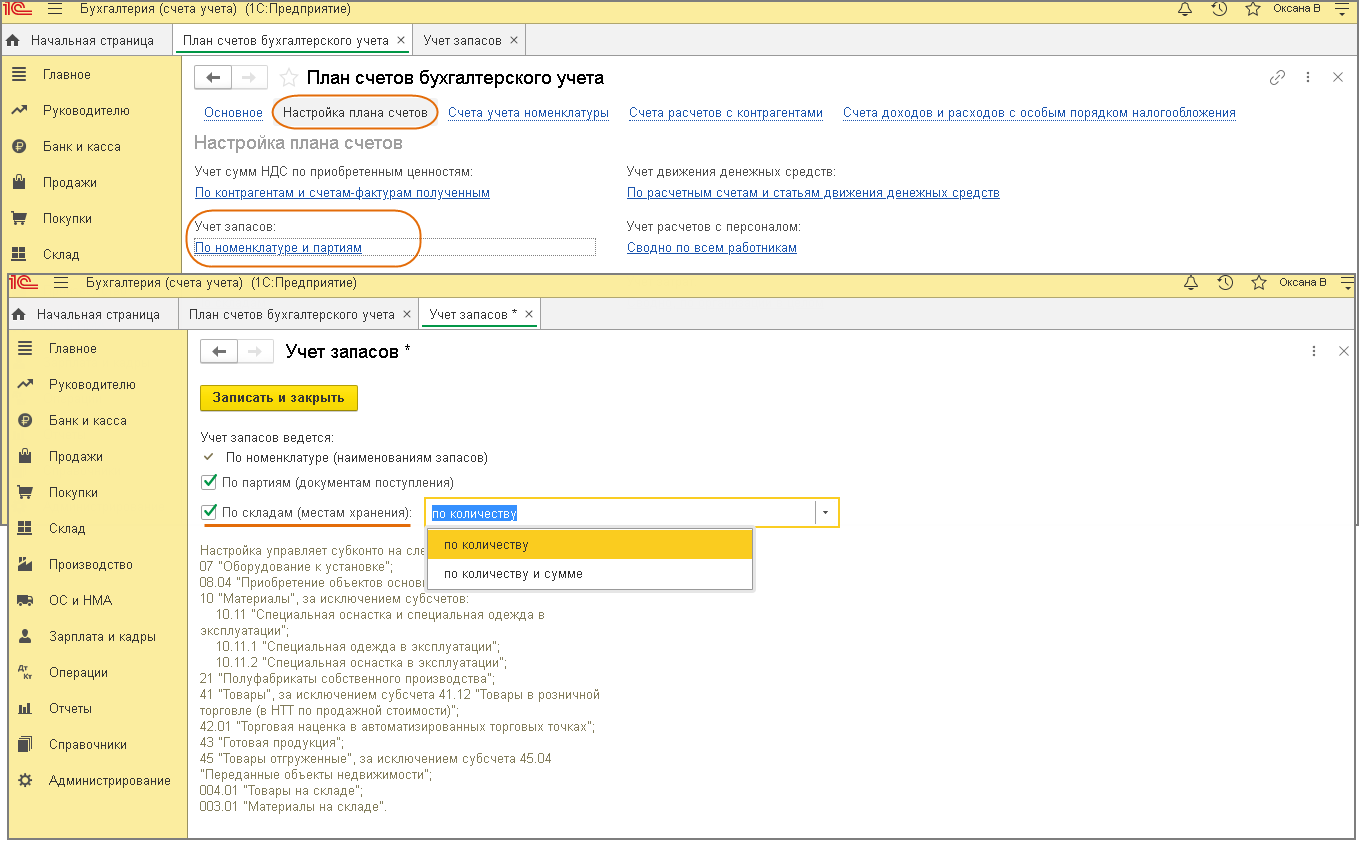The width and height of the screenshot is (1359, 842).
Task: Close План счетов tab in upper window
Action: click(401, 41)
